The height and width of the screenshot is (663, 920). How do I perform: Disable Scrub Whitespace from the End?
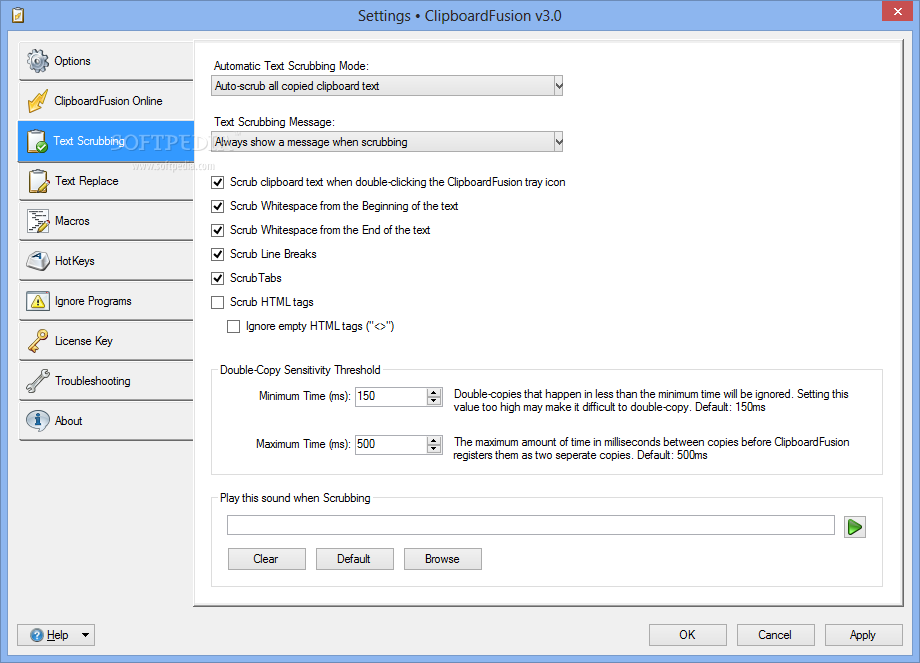pyautogui.click(x=218, y=231)
